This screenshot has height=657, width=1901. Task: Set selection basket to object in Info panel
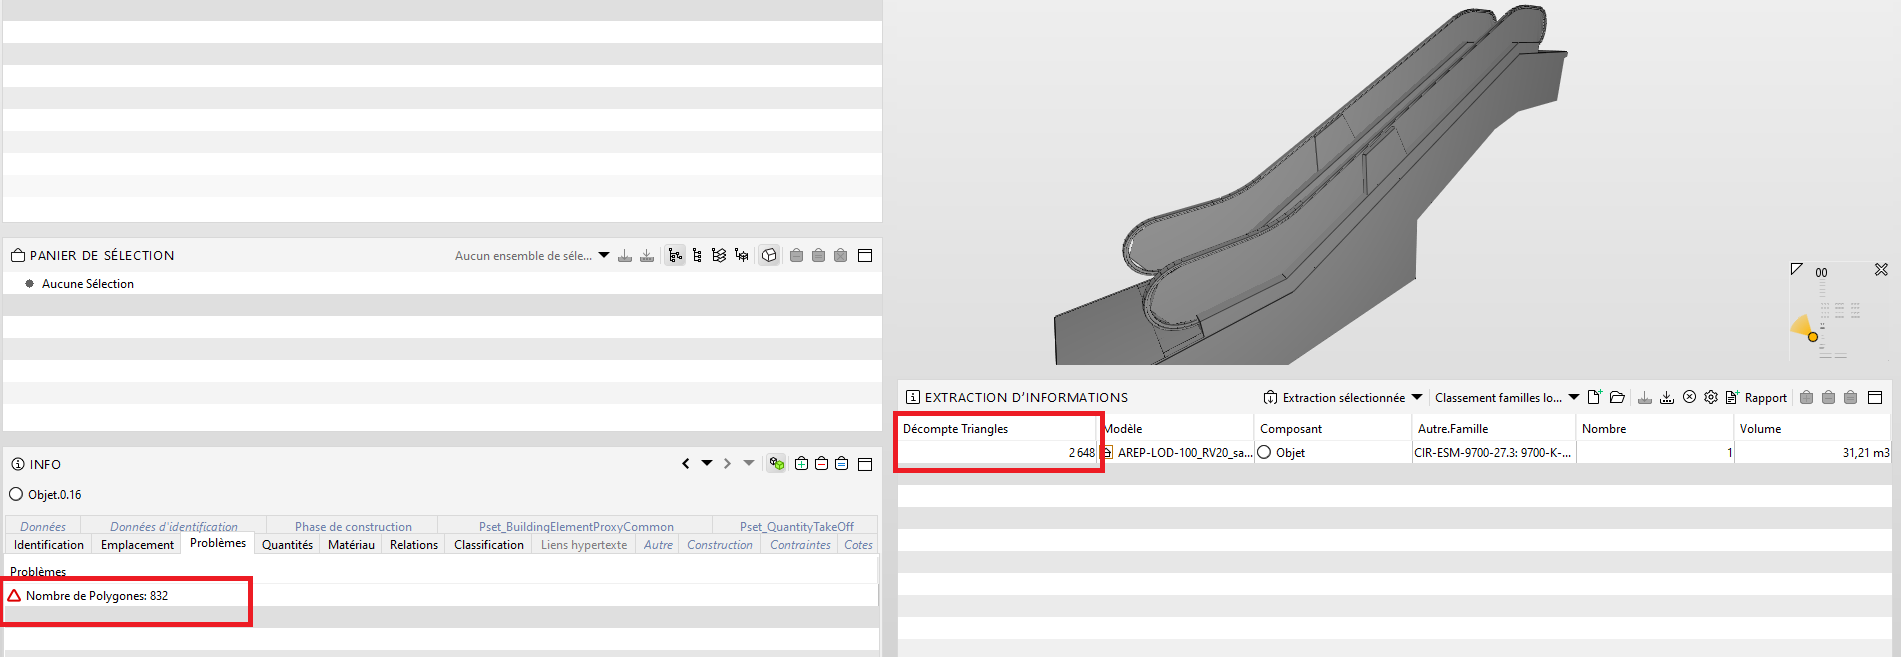842,464
